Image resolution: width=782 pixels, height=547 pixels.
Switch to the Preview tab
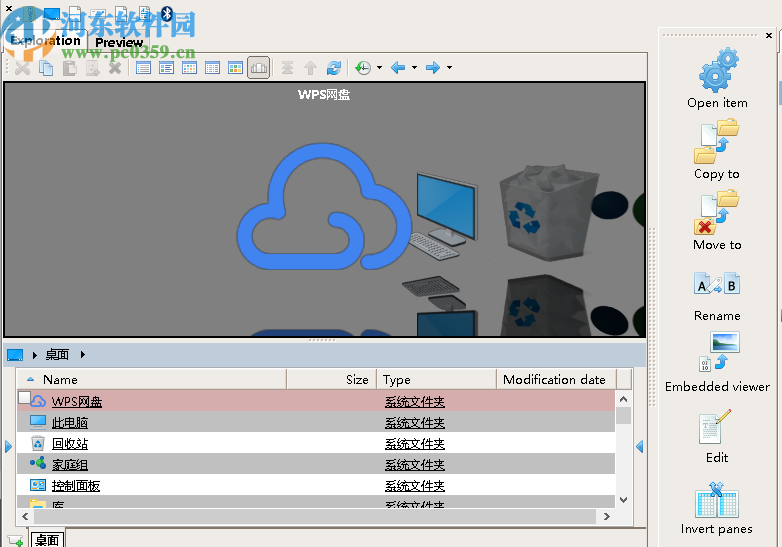click(x=119, y=42)
